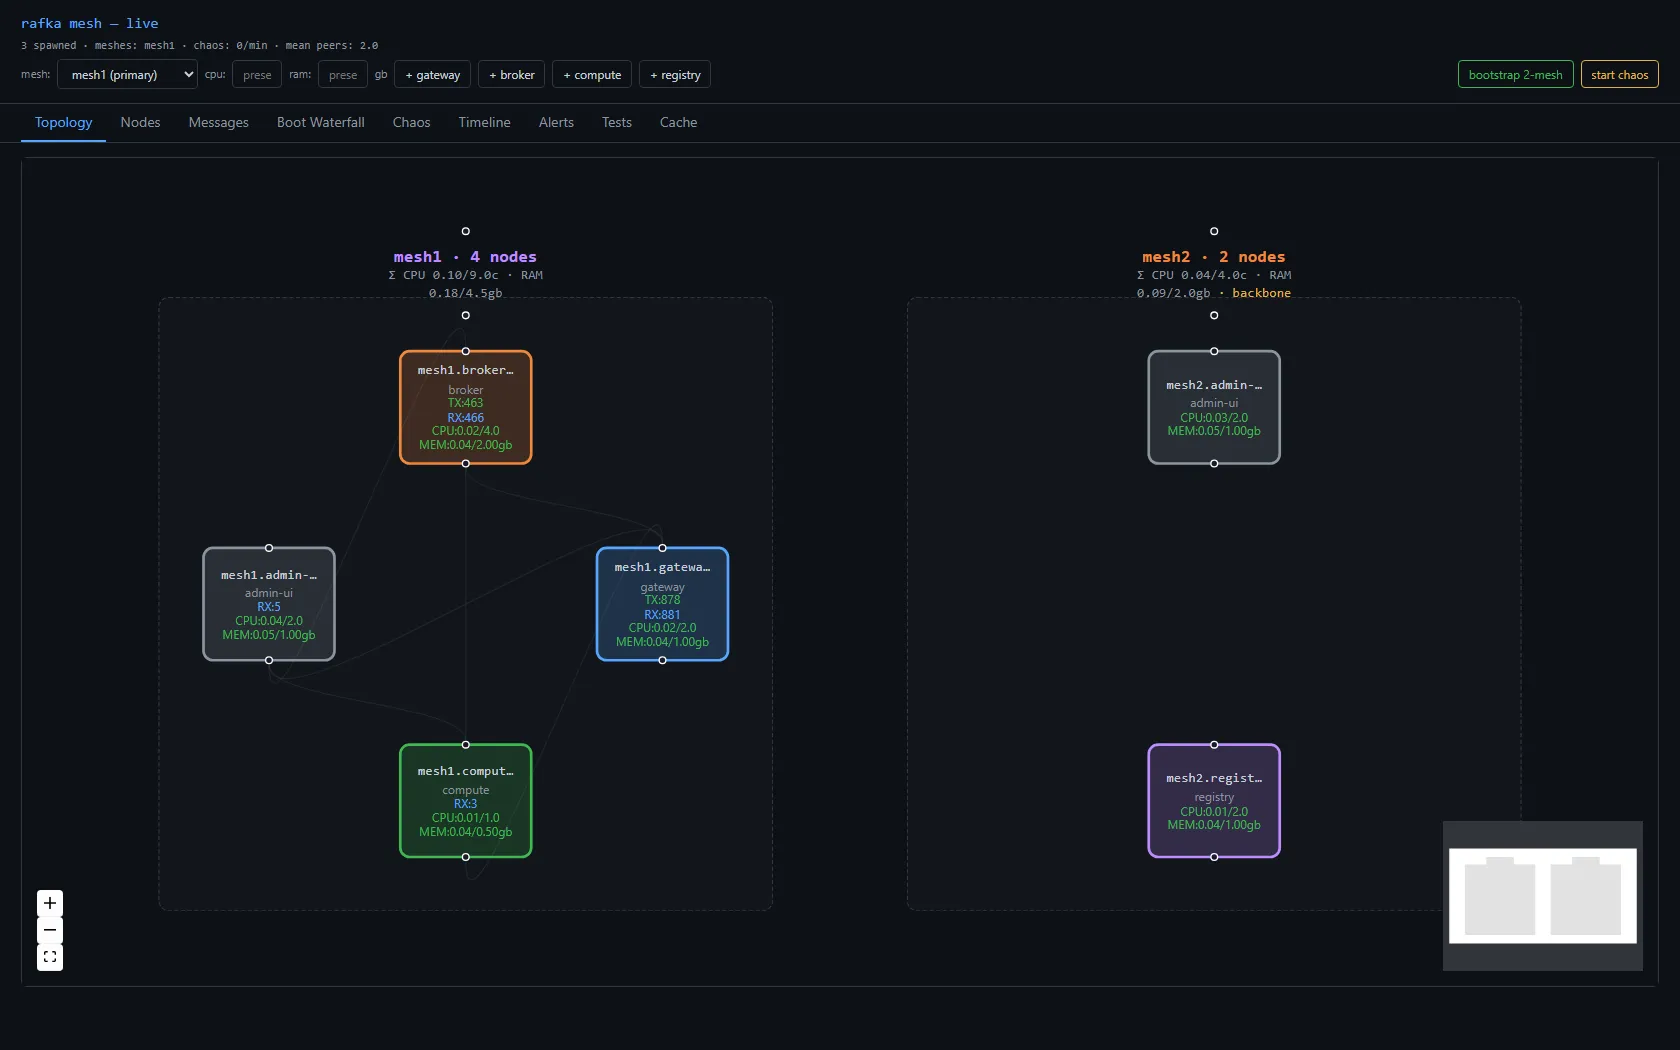The height and width of the screenshot is (1050, 1680).
Task: Click the top connector handle of mesh1.compute
Action: tap(465, 745)
